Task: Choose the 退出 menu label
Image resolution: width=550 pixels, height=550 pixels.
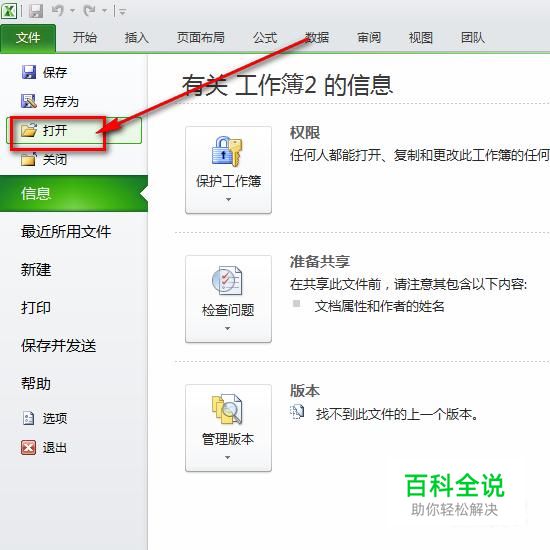Action: [55, 448]
